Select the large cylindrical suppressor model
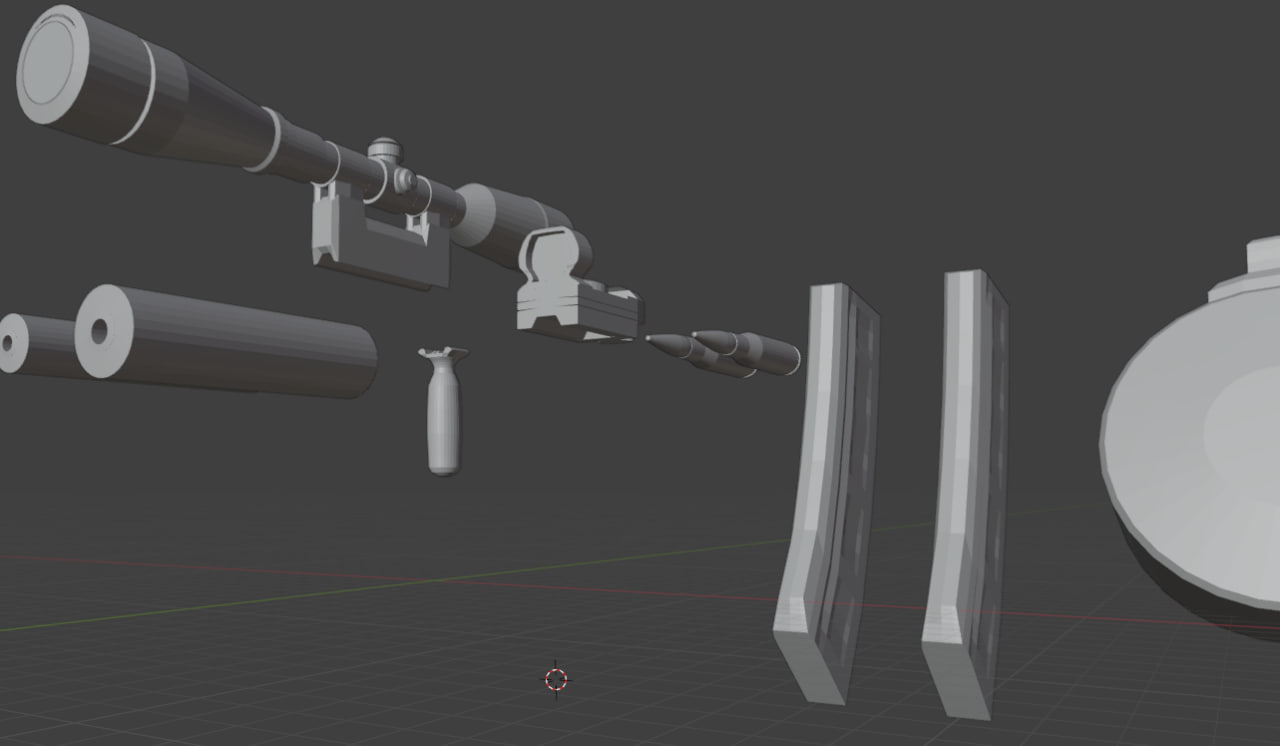1280x746 pixels. (x=226, y=341)
